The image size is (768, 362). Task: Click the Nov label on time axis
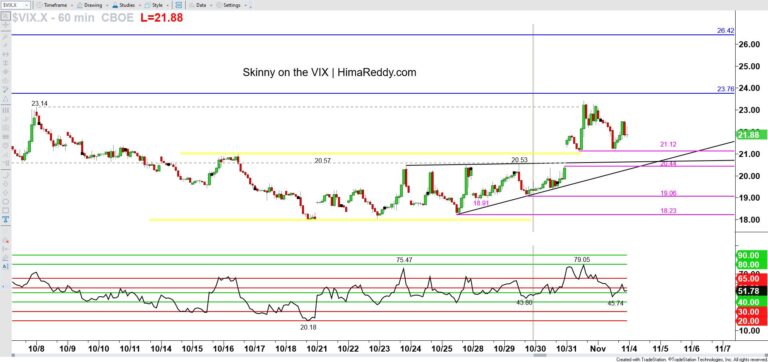click(x=598, y=349)
